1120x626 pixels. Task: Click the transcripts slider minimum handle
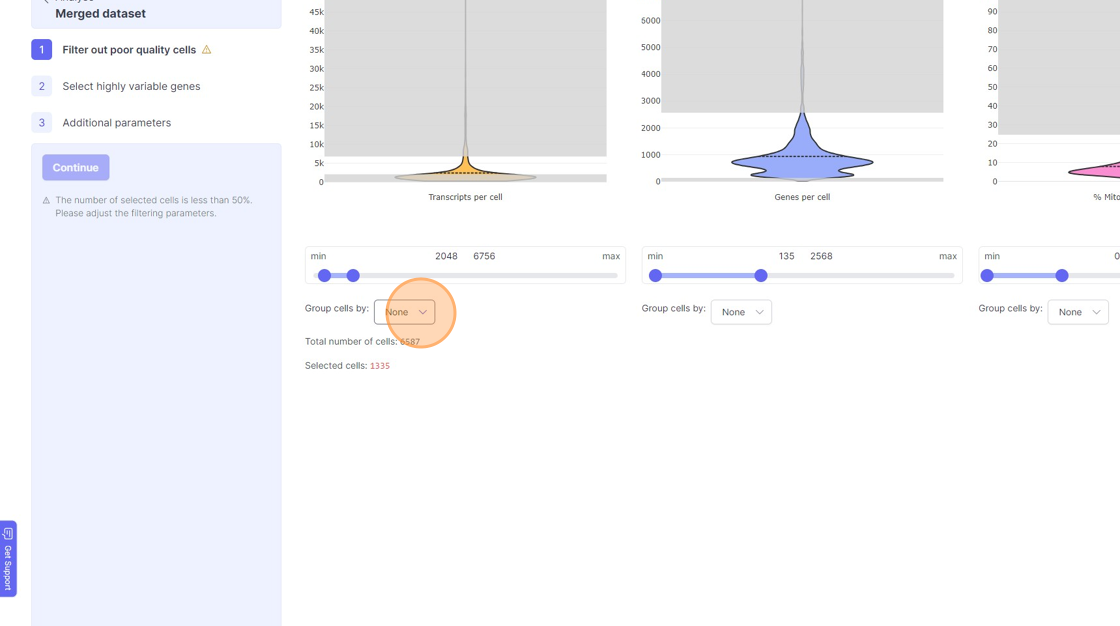click(324, 275)
